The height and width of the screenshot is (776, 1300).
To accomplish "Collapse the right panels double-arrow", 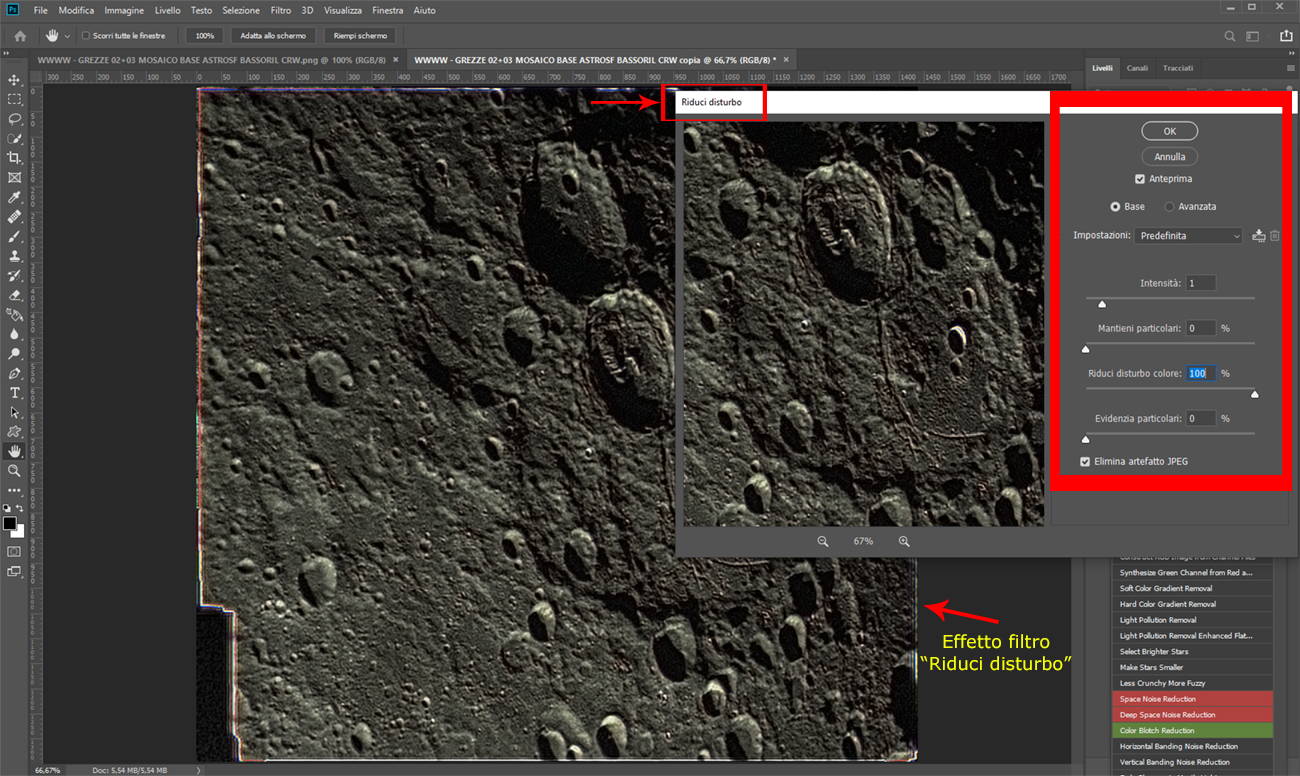I will tap(1290, 54).
